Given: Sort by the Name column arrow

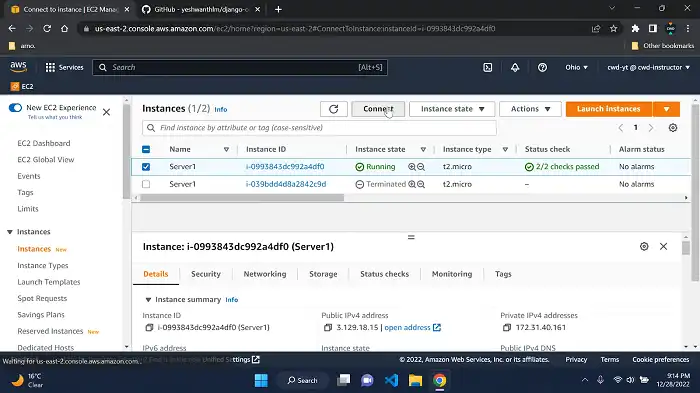Looking at the screenshot, I should click(226, 149).
